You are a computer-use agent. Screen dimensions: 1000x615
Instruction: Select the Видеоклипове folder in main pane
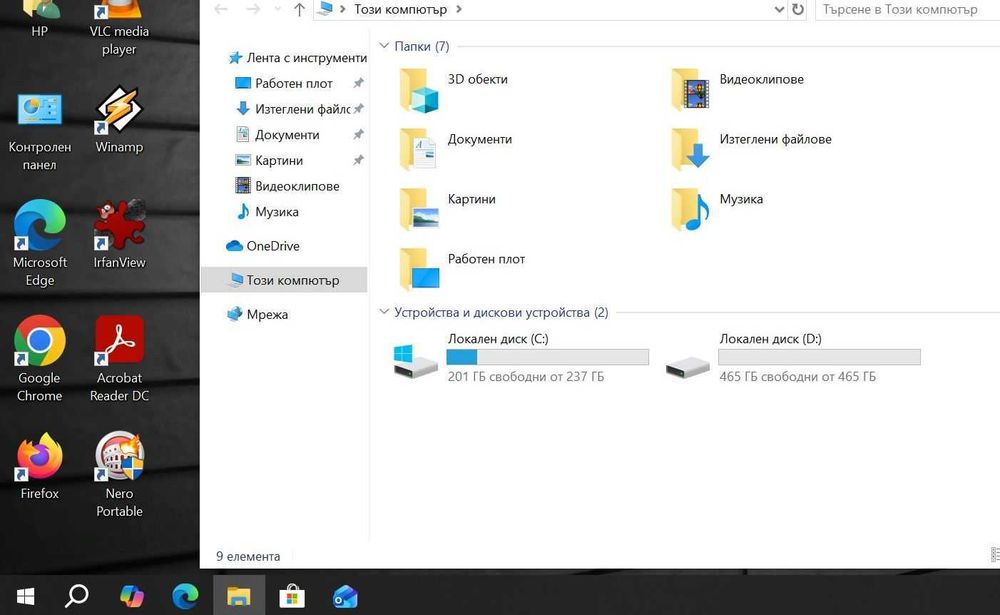(737, 91)
